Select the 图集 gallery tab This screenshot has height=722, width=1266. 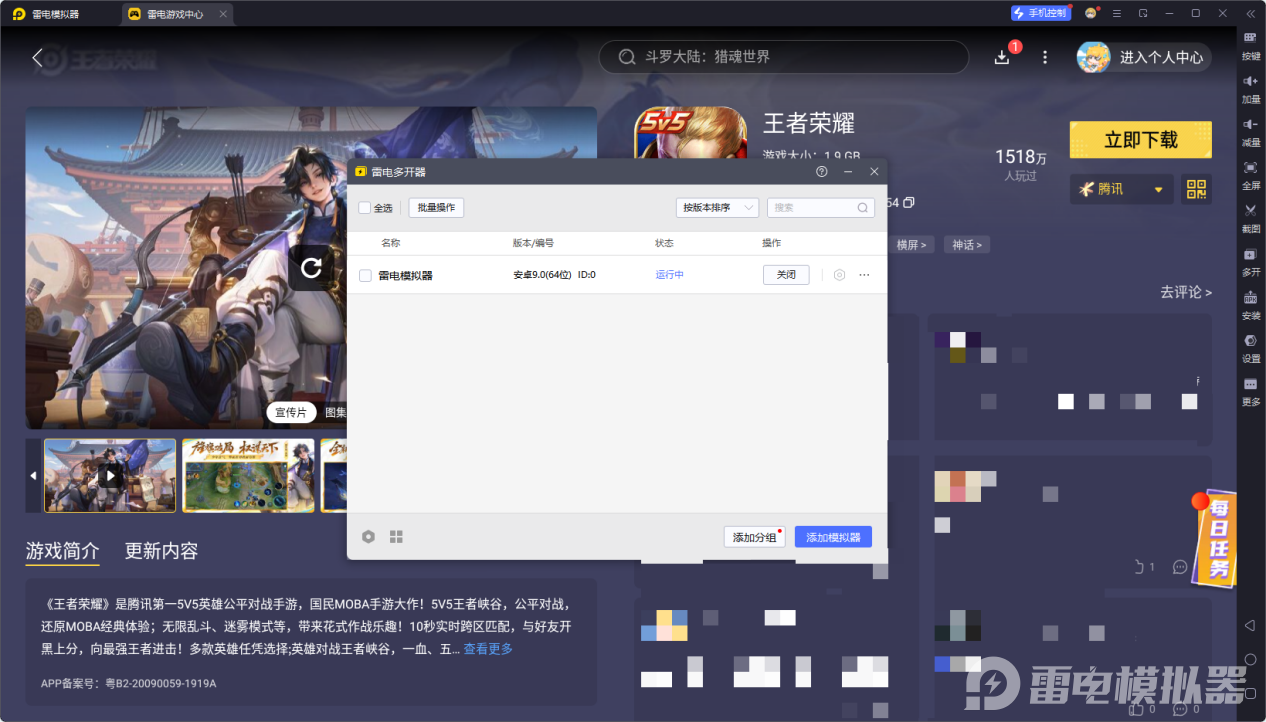[334, 412]
